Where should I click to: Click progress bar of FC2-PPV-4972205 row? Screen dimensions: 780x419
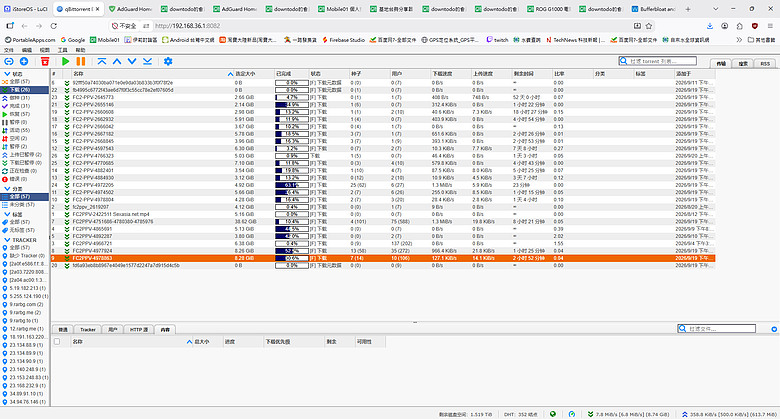(x=292, y=185)
